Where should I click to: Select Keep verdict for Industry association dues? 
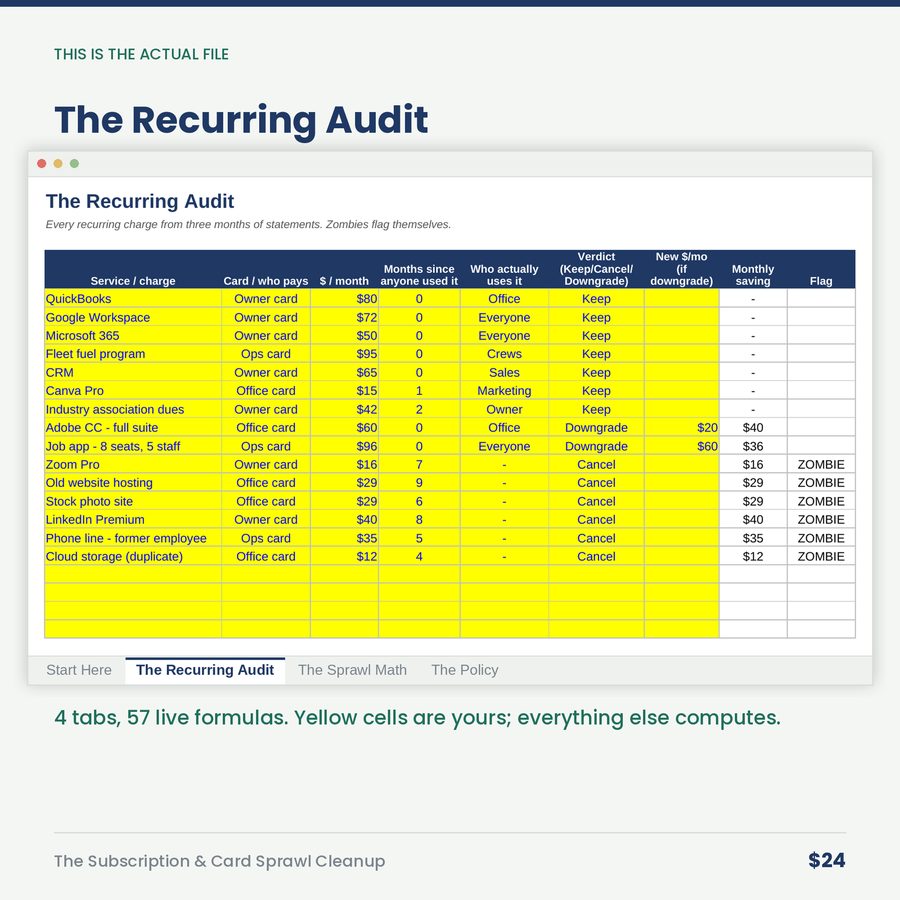point(596,409)
